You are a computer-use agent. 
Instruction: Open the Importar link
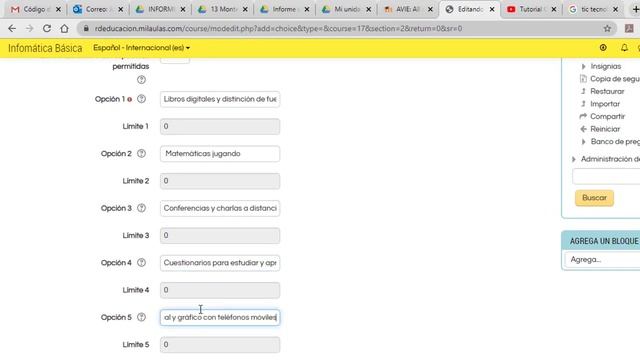click(x=605, y=104)
